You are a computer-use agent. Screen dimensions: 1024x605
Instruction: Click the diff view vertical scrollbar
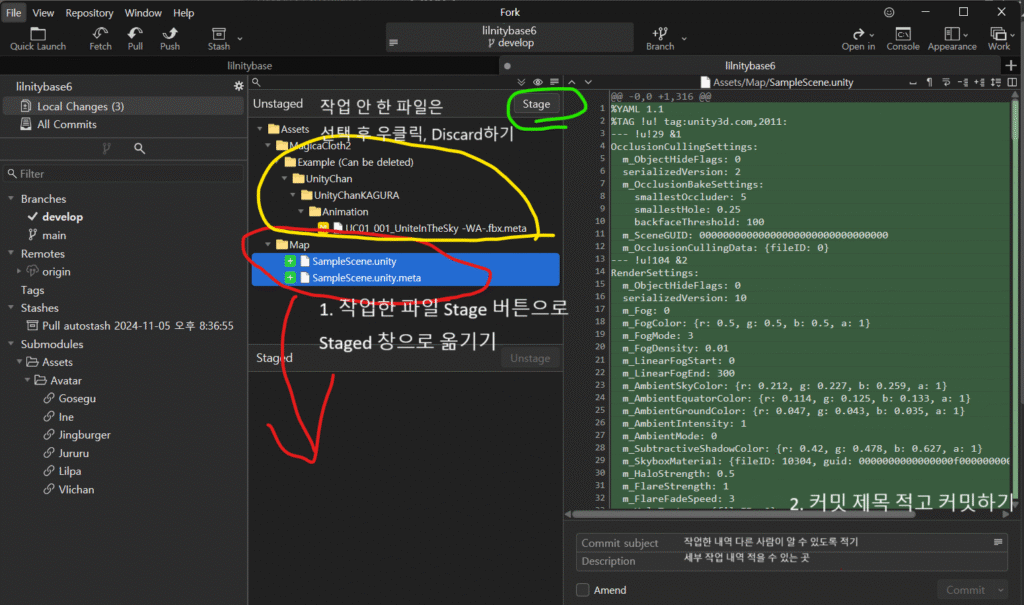(x=1018, y=300)
